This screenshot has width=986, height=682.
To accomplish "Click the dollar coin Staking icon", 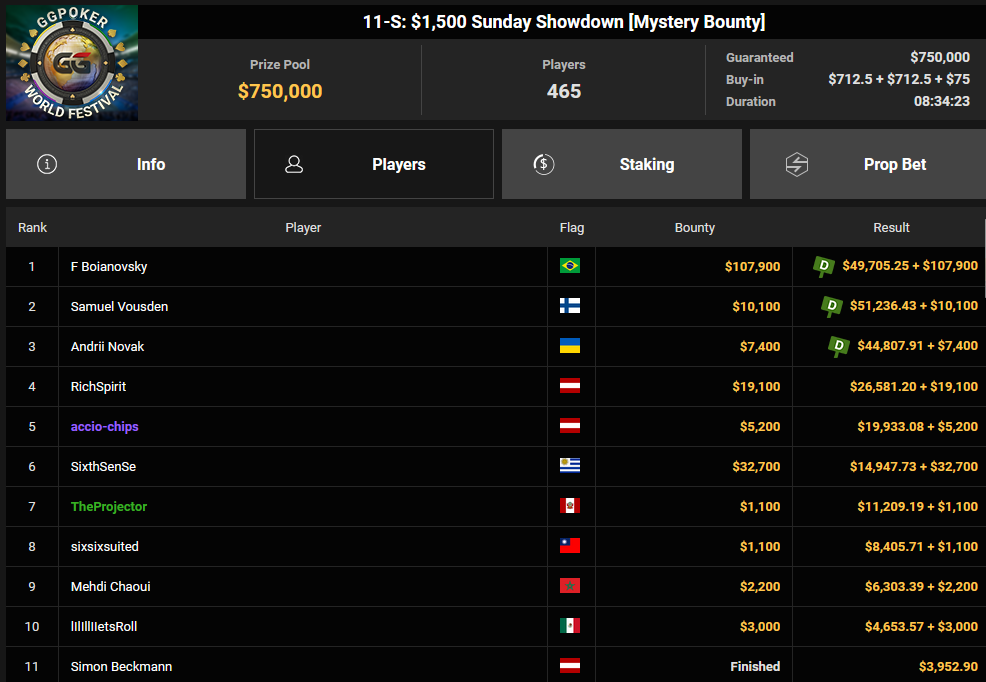I will [544, 164].
